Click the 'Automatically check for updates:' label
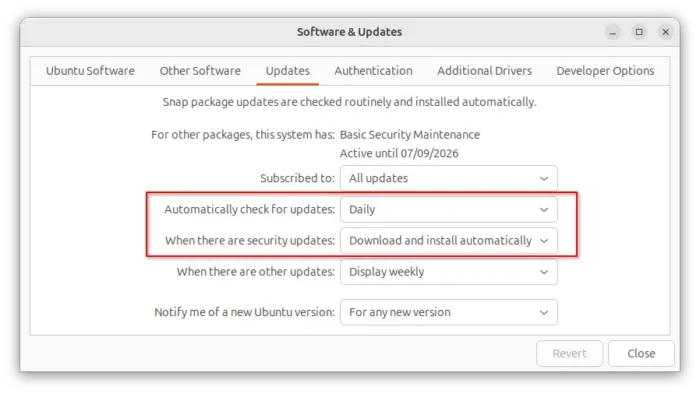 pyautogui.click(x=250, y=210)
